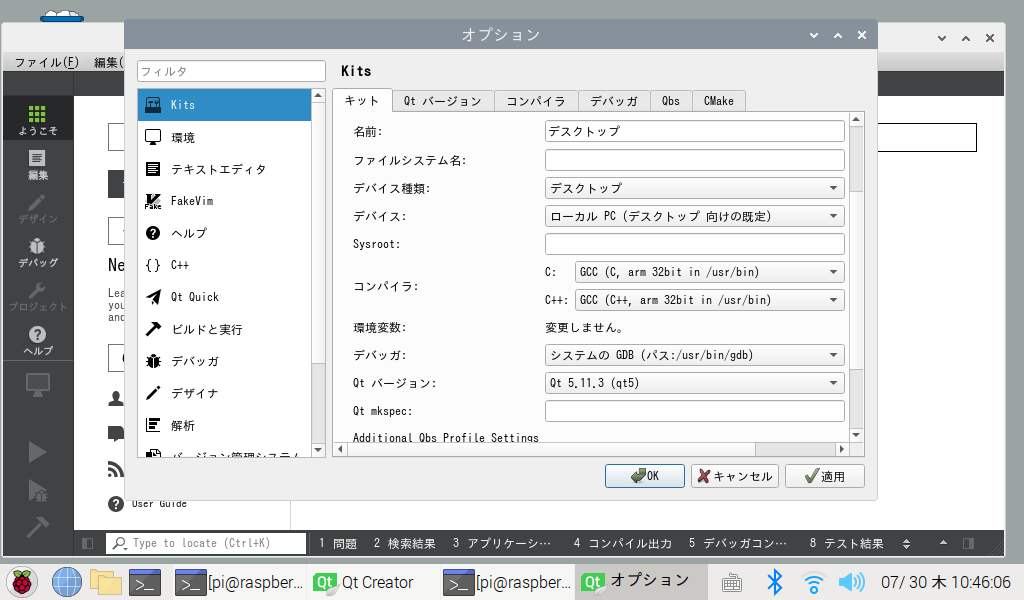Open 8 テスト結果 output pane
Viewport: 1024px width, 600px height.
846,543
